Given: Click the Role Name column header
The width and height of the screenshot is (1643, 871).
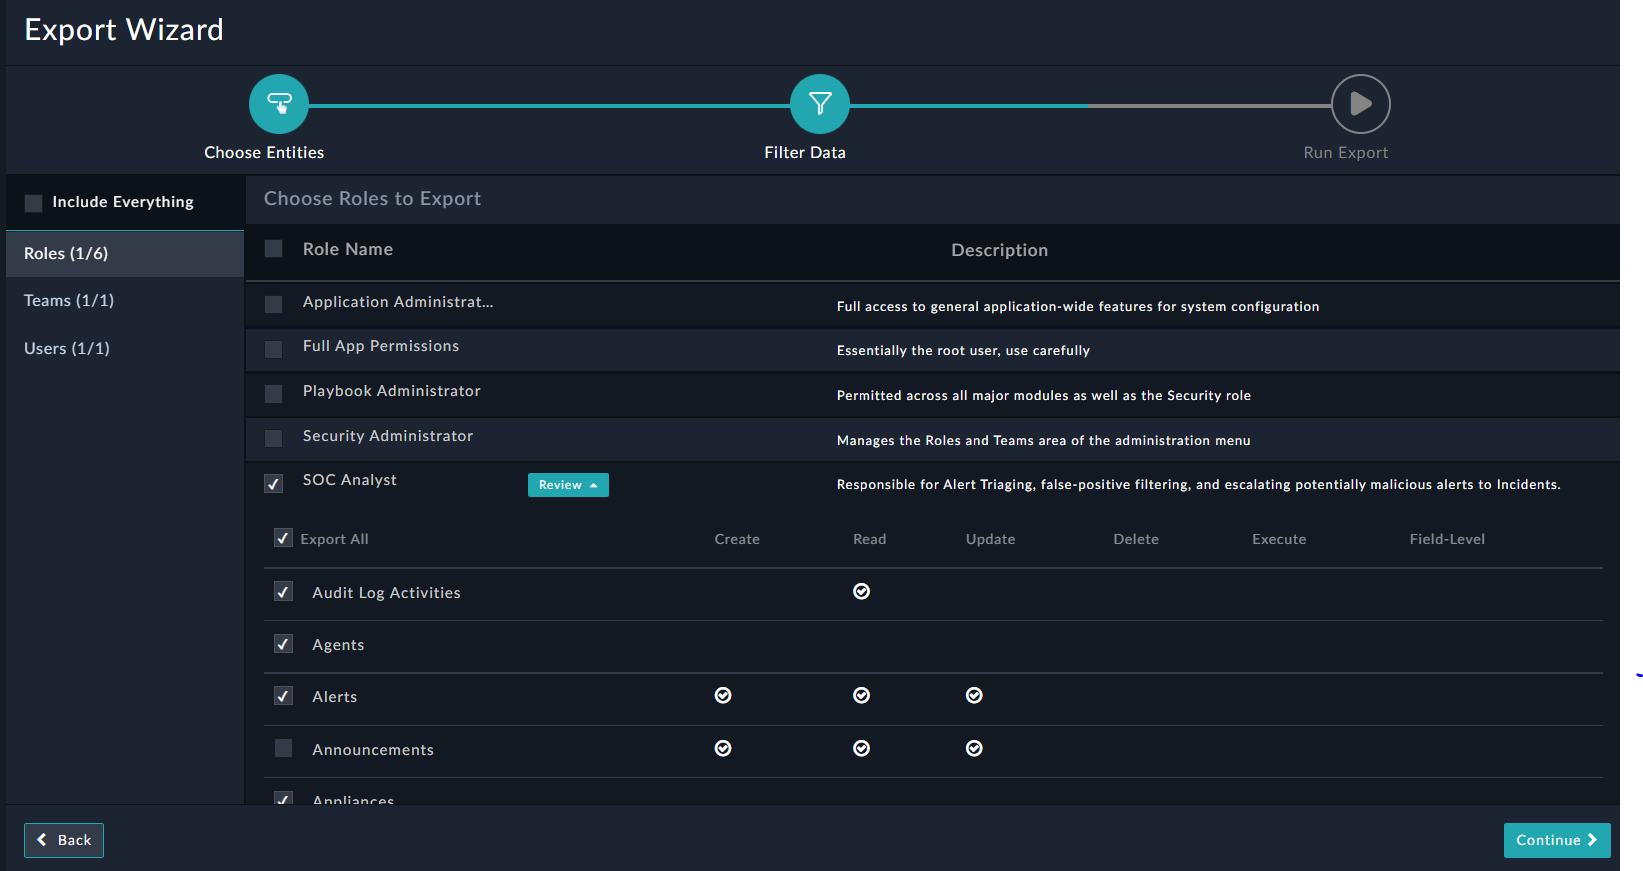Looking at the screenshot, I should click(348, 249).
